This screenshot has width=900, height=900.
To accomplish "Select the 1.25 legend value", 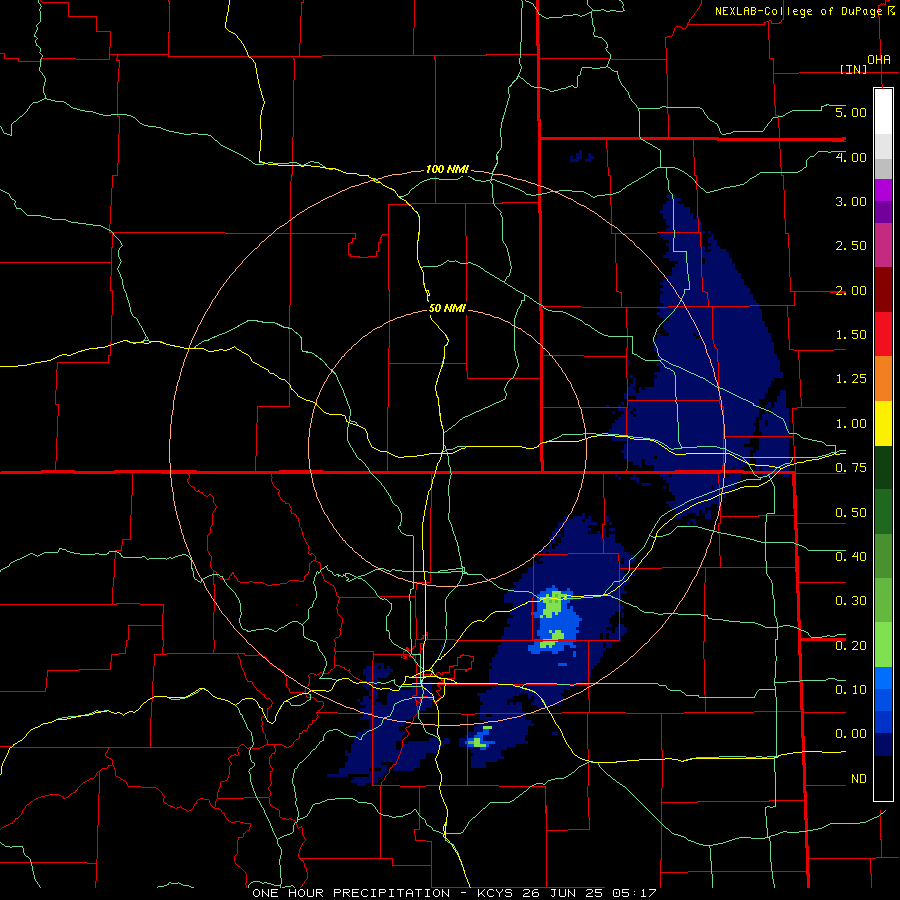I will pos(851,379).
